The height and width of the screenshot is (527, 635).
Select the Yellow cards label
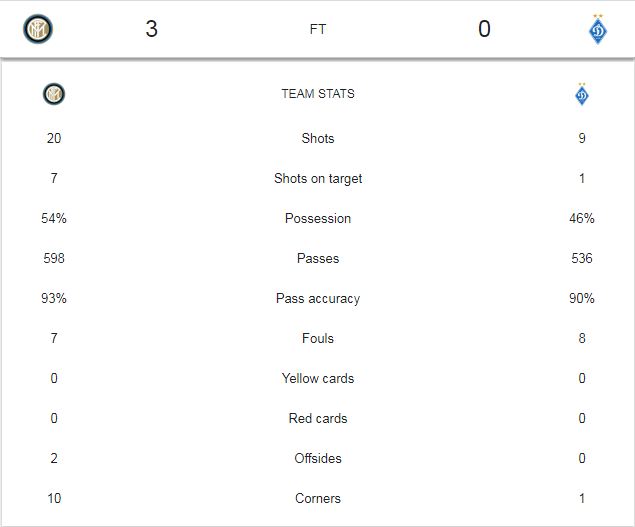[x=318, y=378]
